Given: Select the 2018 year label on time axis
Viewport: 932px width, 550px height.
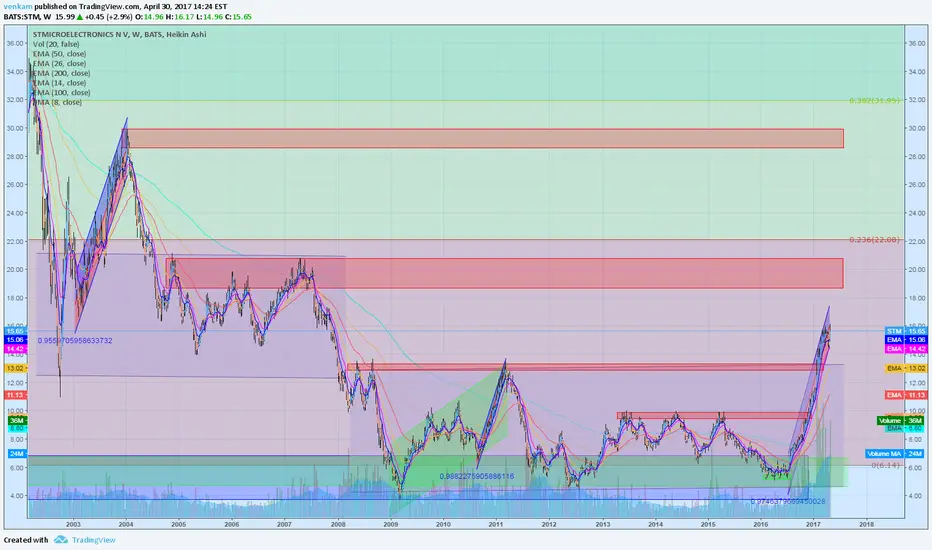Looking at the screenshot, I should pyautogui.click(x=866, y=524).
